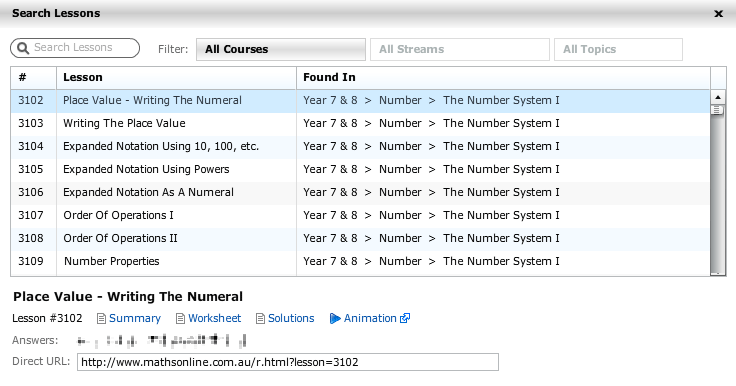Select lesson 3102 number cell
This screenshot has width=736, height=386.
point(31,100)
